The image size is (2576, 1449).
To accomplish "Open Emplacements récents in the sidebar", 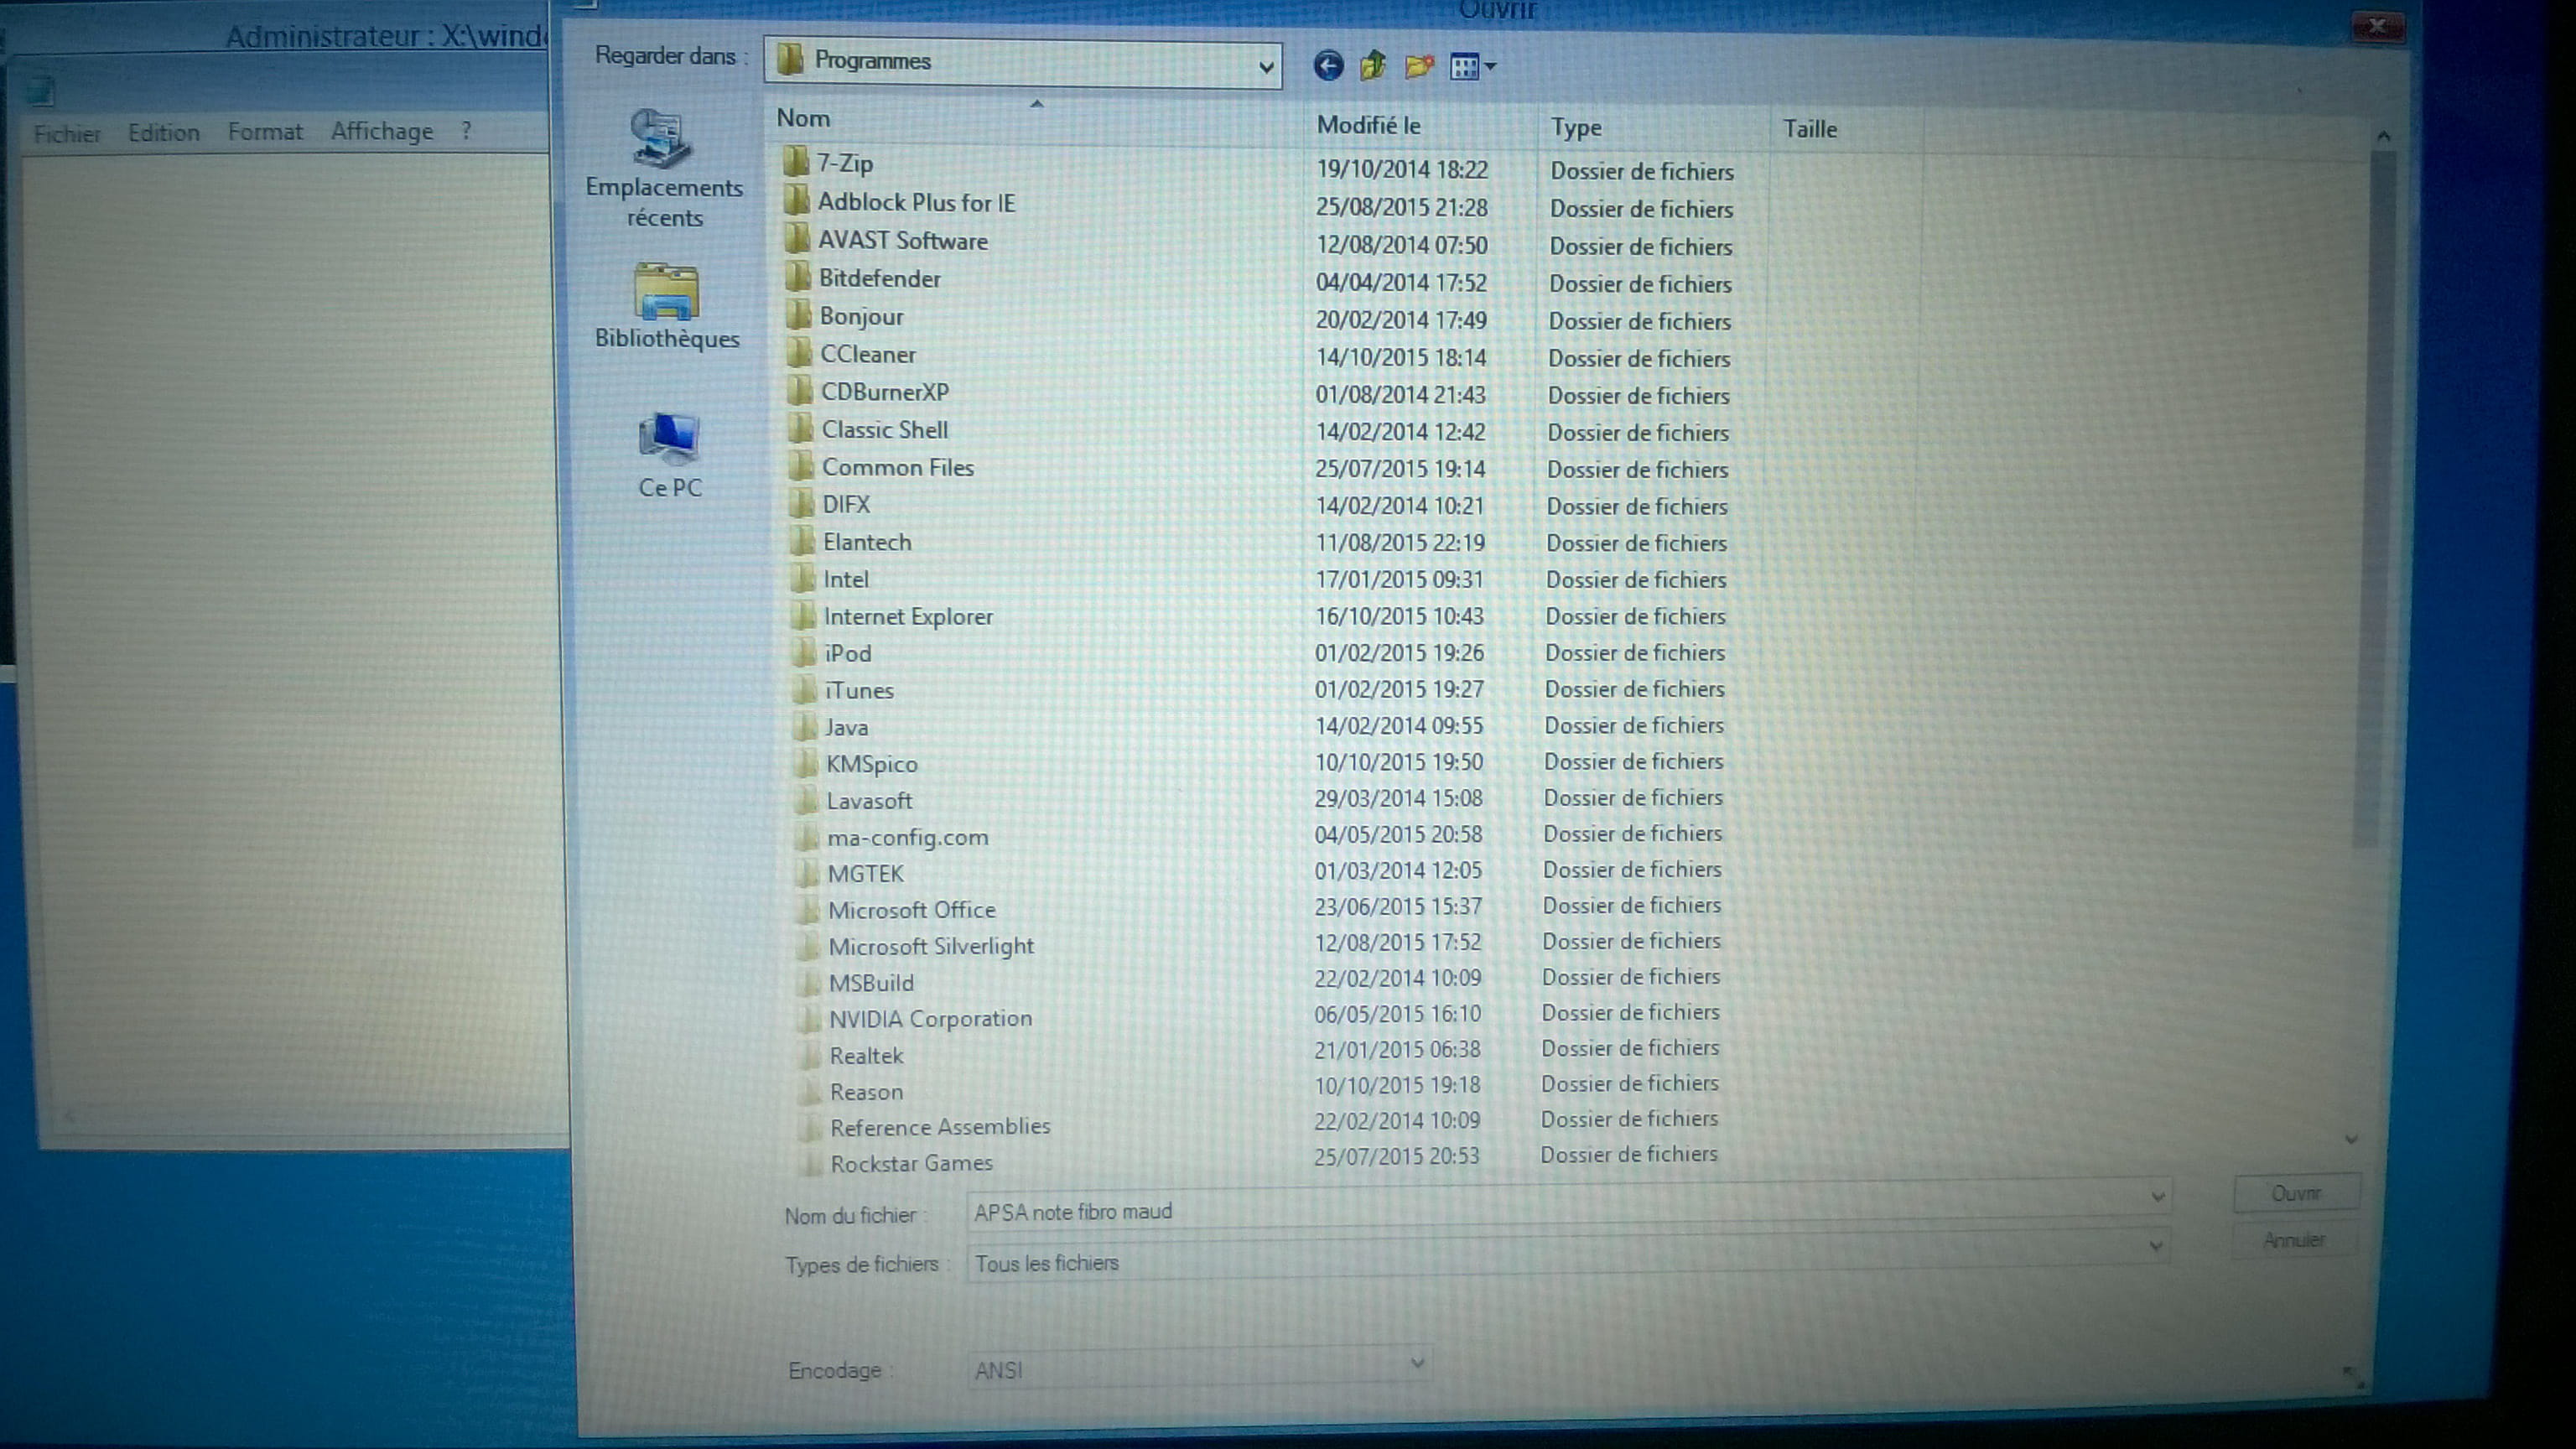I will tap(663, 168).
